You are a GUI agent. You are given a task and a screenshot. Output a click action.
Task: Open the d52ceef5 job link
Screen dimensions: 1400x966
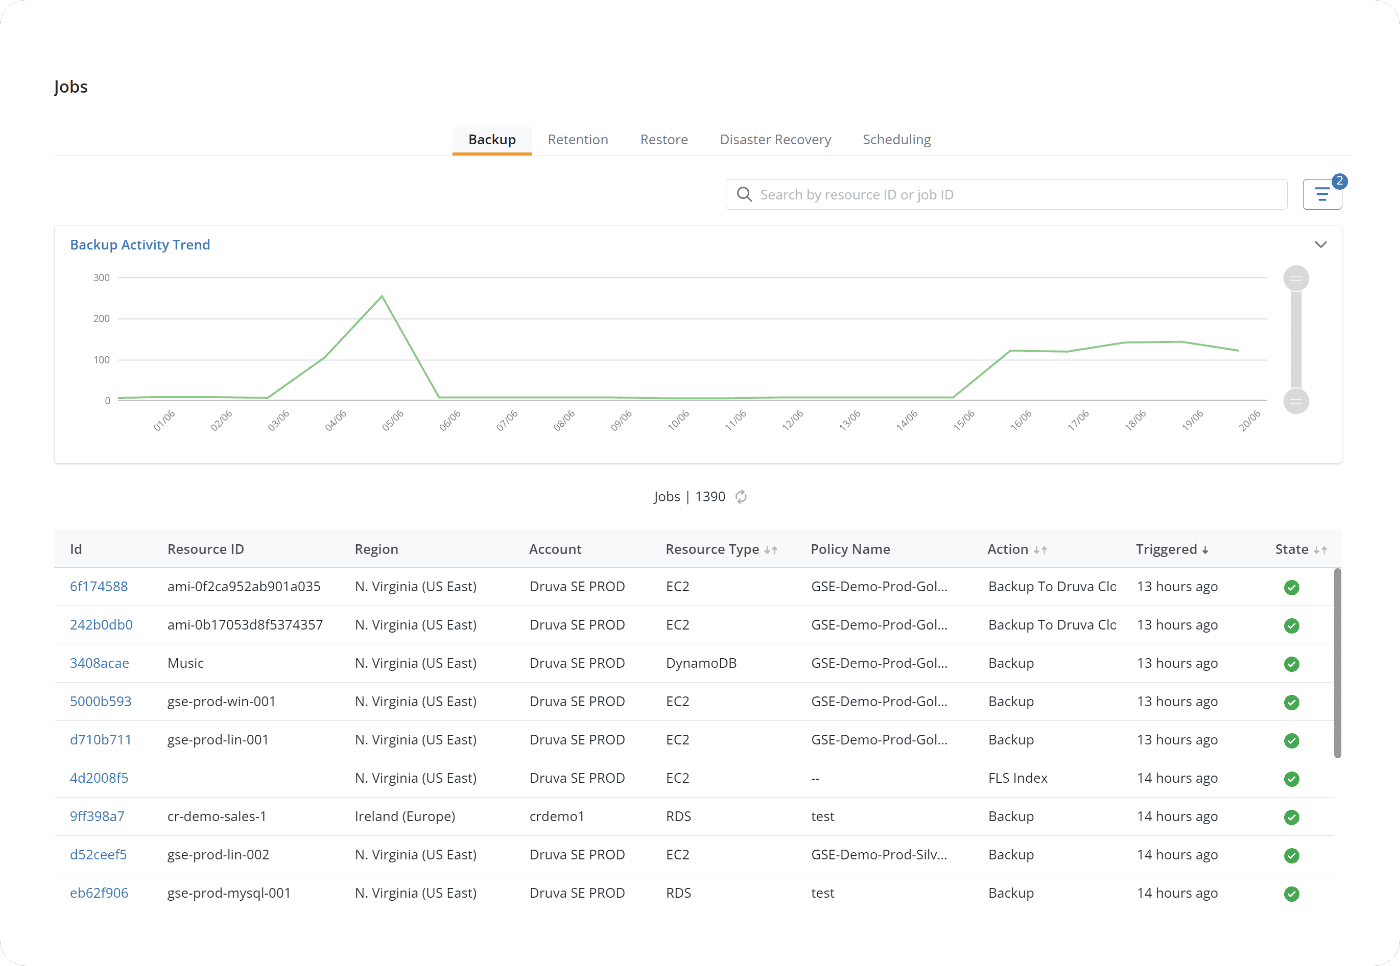[x=98, y=855]
